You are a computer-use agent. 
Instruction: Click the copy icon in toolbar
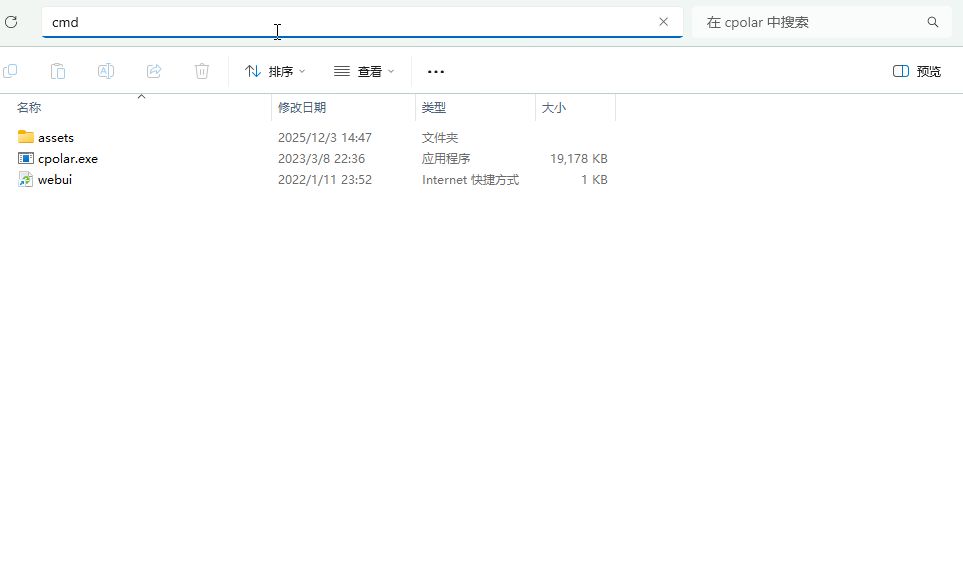(x=10, y=71)
